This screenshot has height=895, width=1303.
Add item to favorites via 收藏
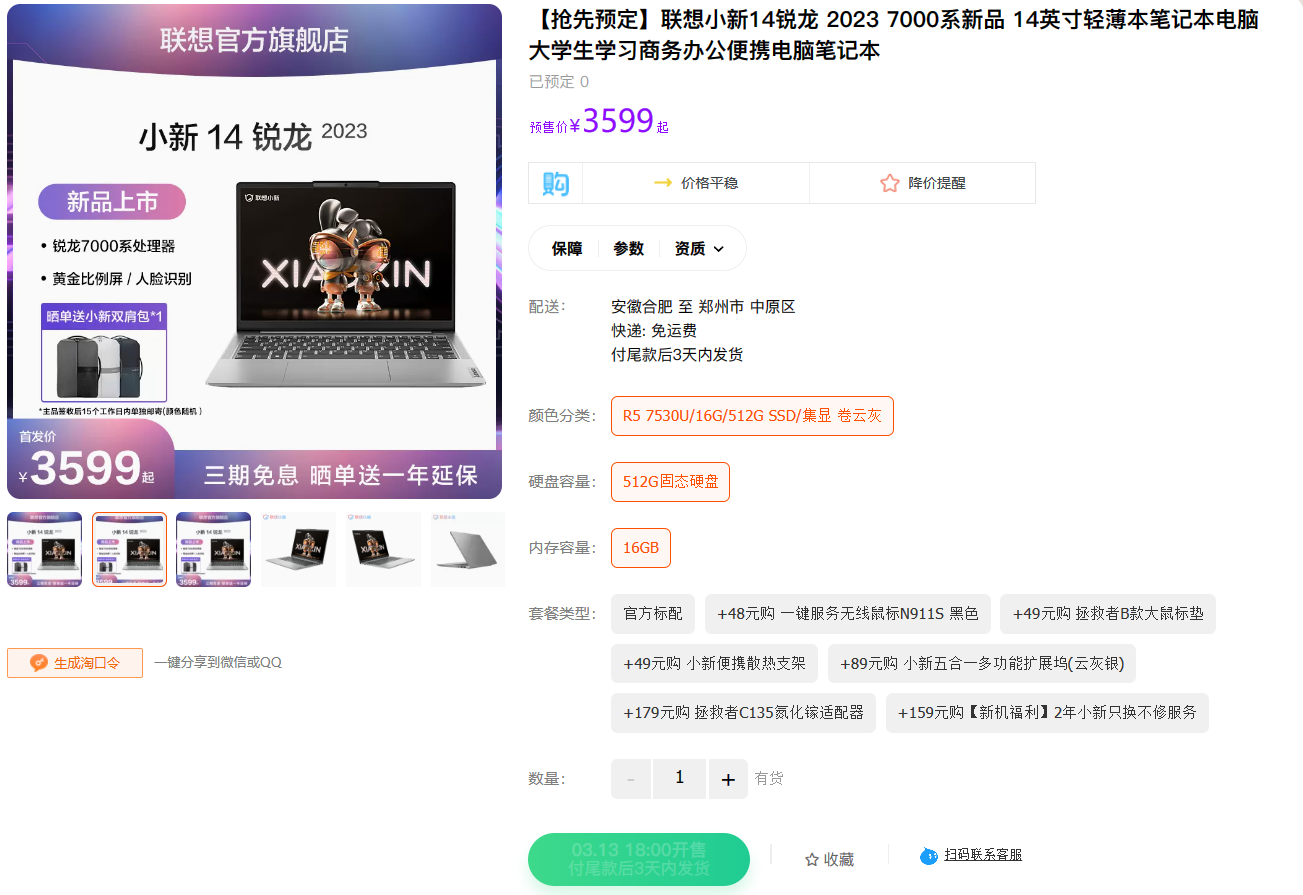click(829, 859)
